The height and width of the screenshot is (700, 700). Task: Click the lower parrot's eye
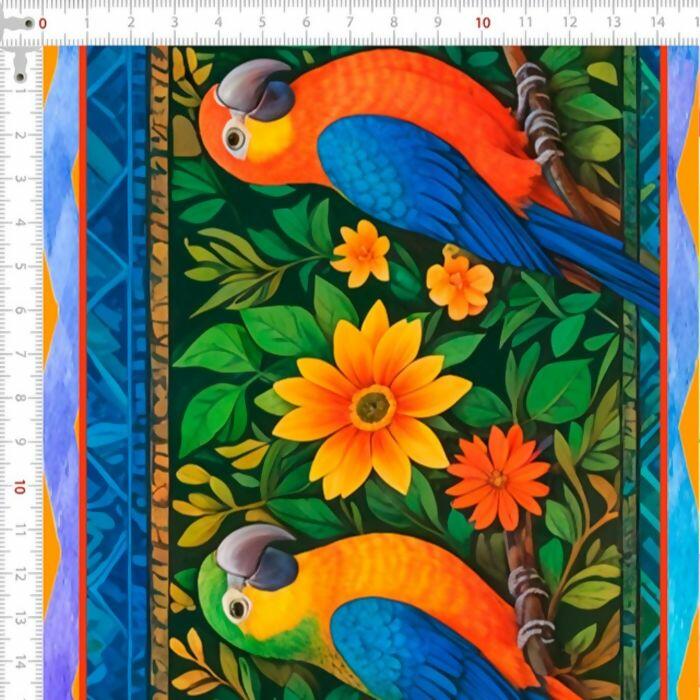pos(237,606)
